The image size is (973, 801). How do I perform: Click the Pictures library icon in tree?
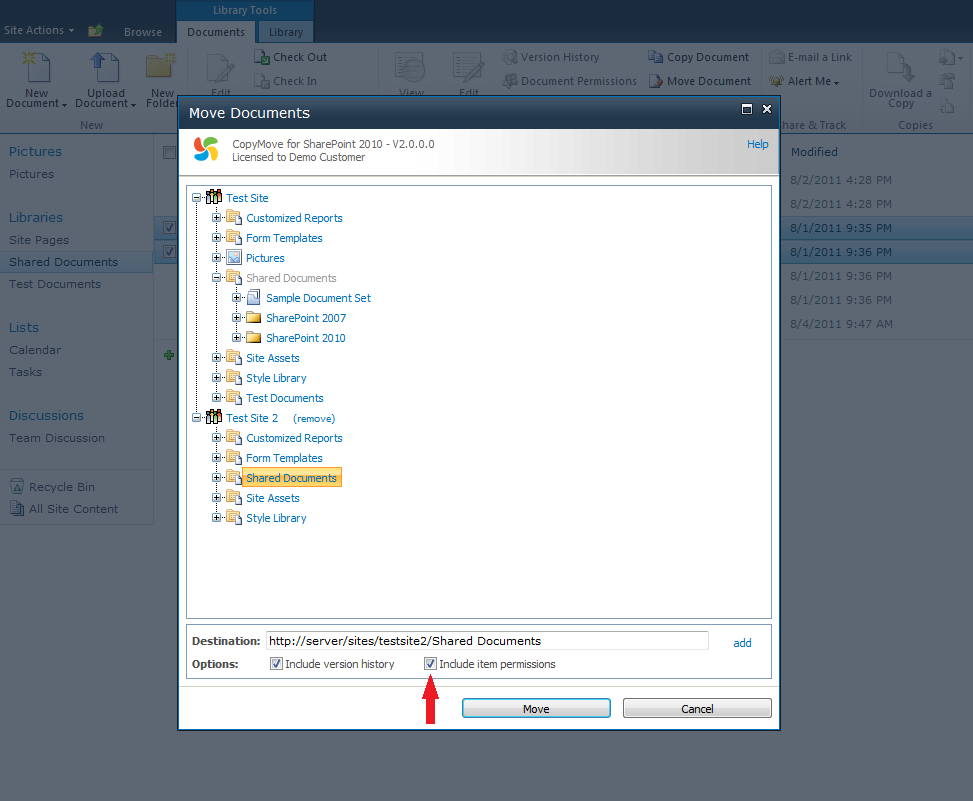(234, 257)
